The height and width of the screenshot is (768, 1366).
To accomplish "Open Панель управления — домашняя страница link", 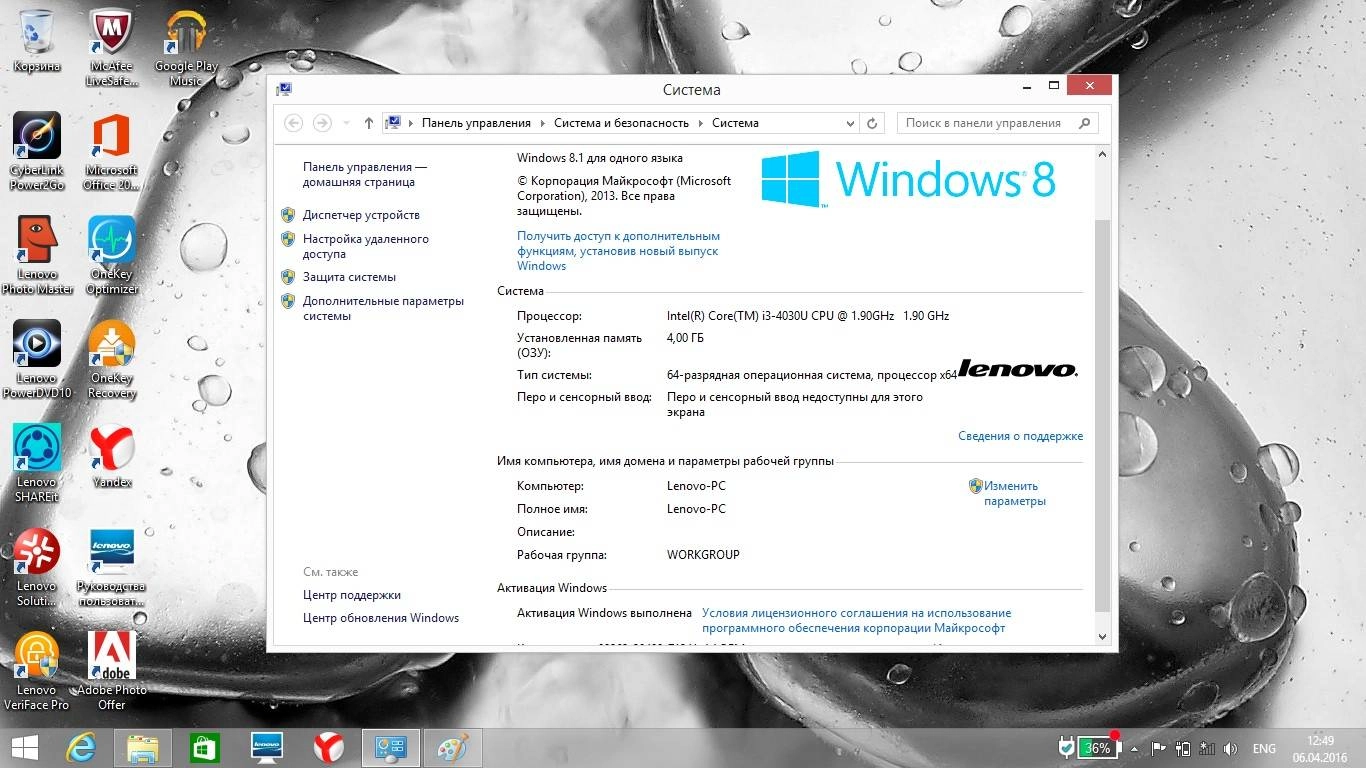I will coord(365,175).
